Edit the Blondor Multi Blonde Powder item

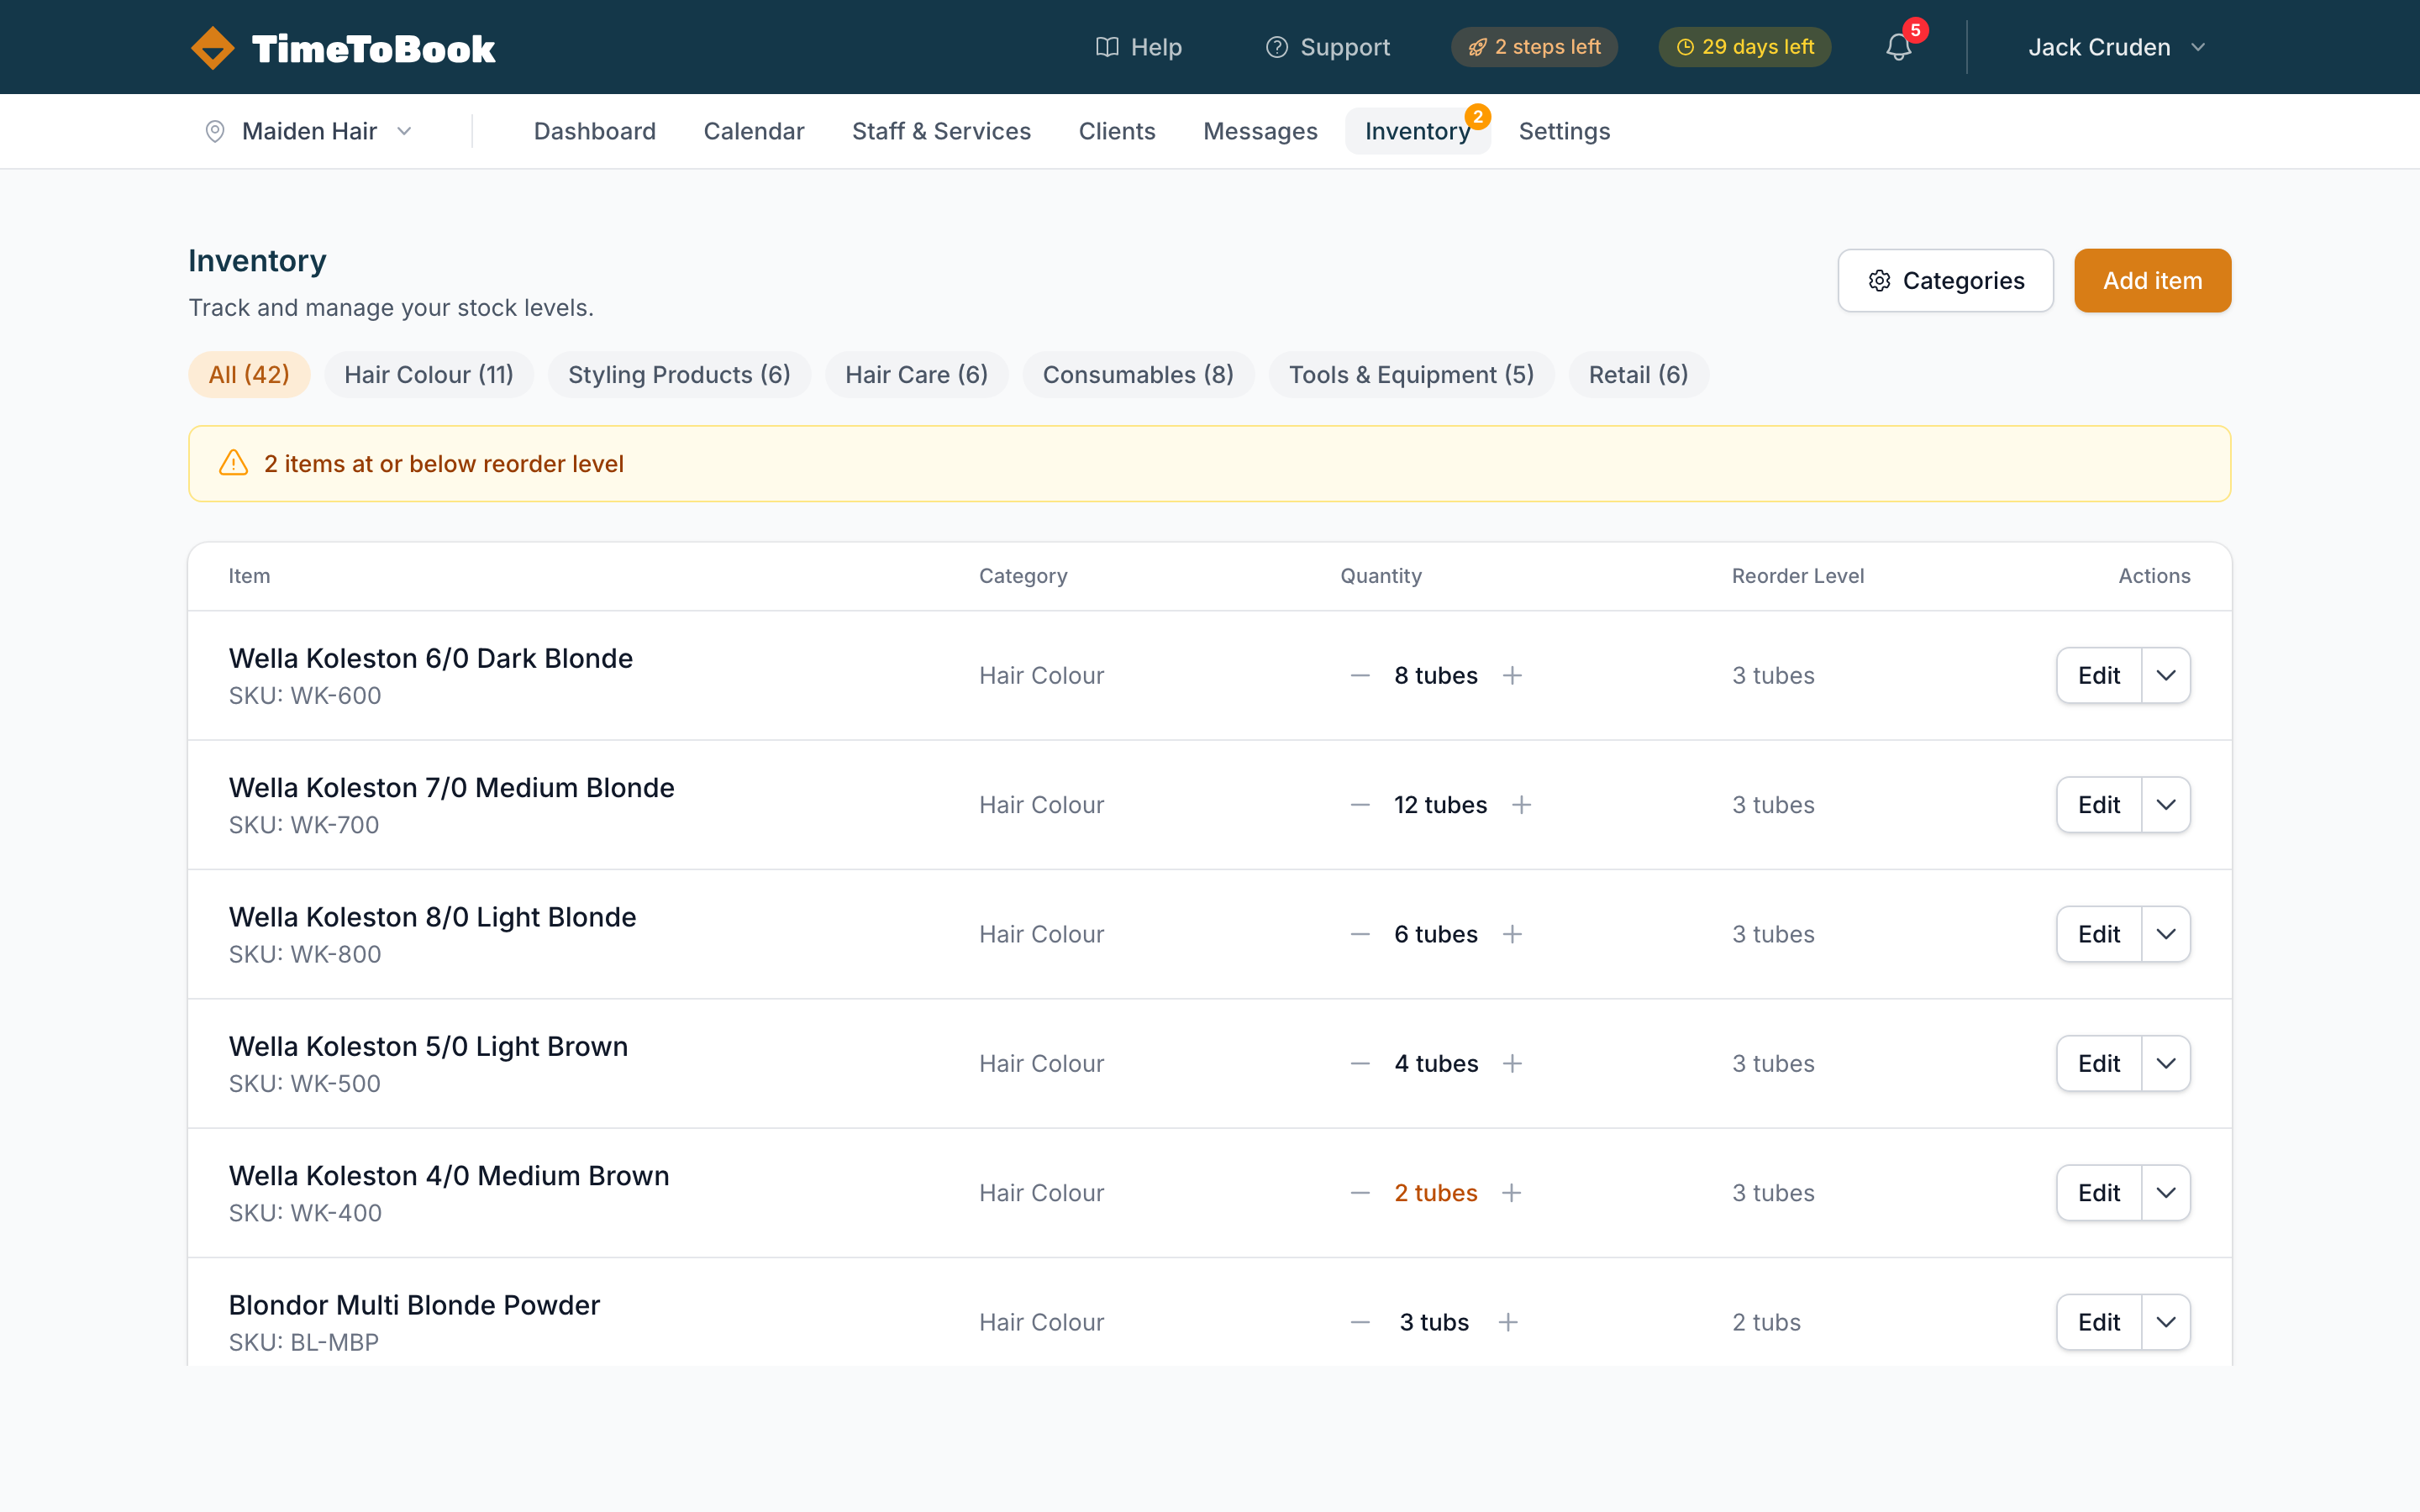(2098, 1322)
